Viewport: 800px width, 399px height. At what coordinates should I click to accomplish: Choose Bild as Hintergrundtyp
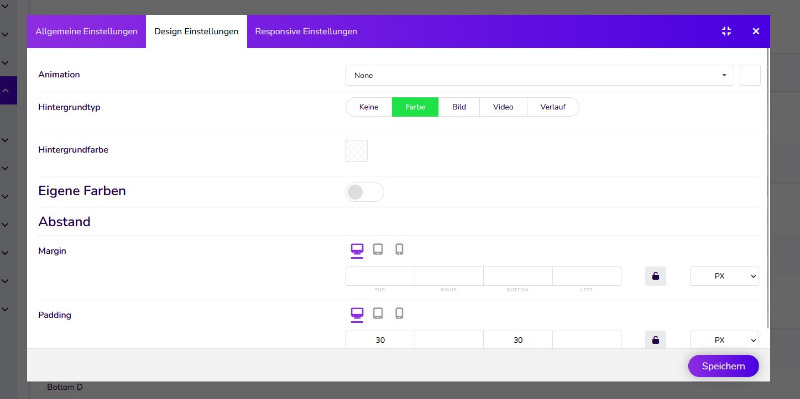click(459, 107)
